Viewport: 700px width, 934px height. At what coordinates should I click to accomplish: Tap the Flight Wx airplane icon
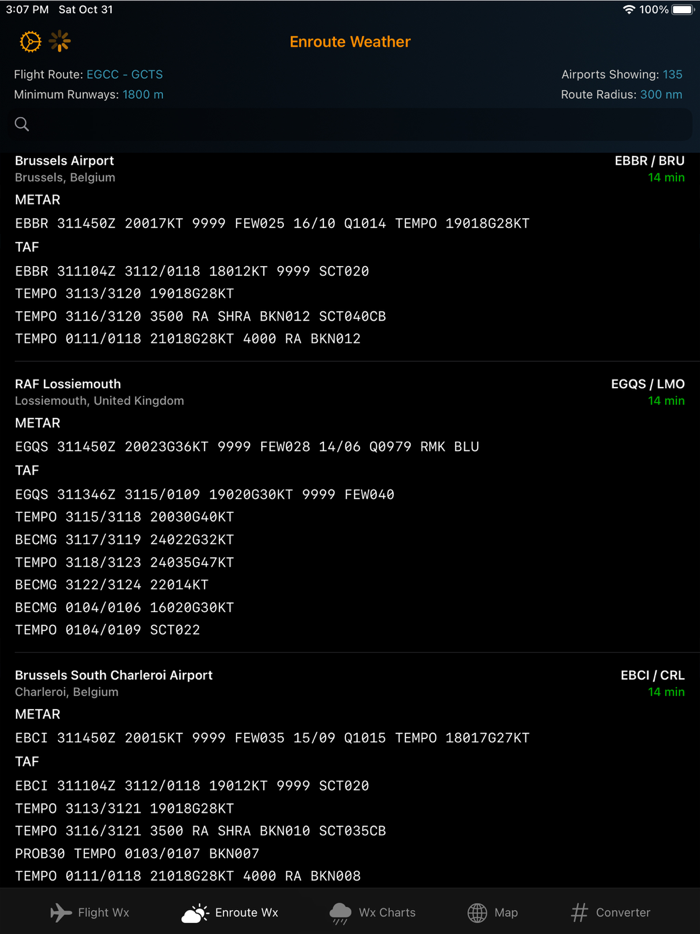(x=61, y=912)
